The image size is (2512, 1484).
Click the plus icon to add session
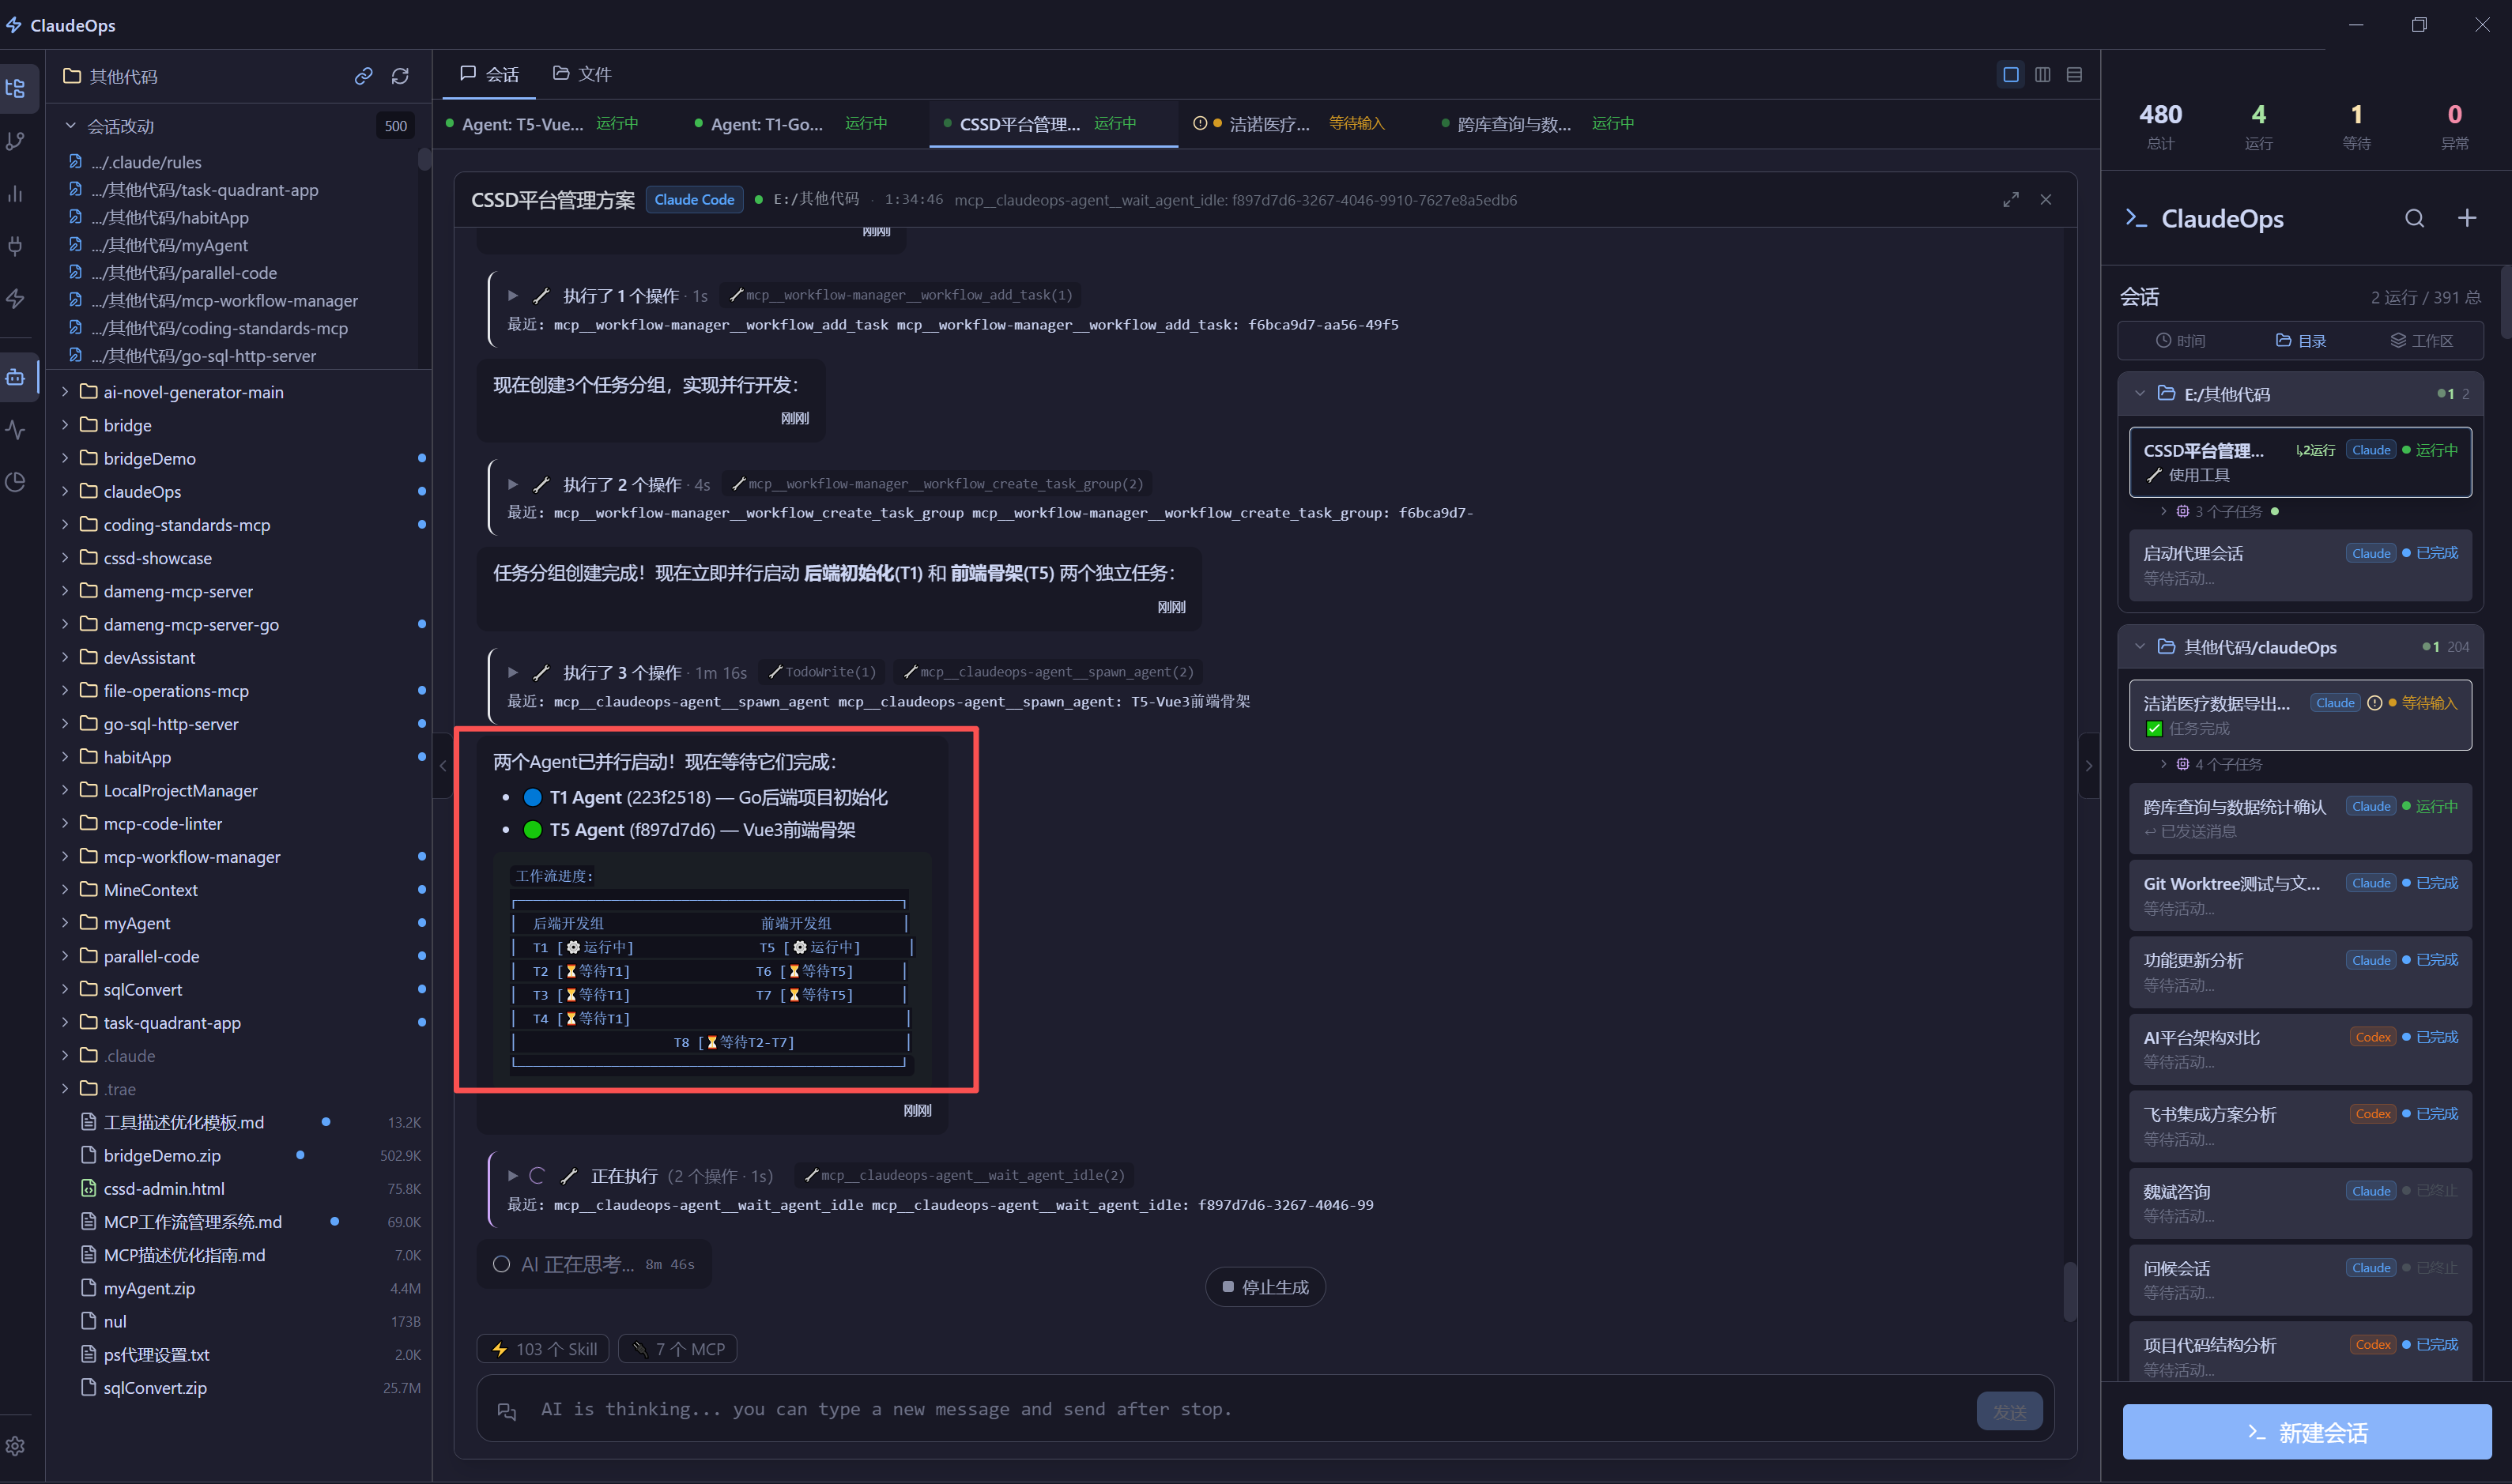tap(2467, 218)
